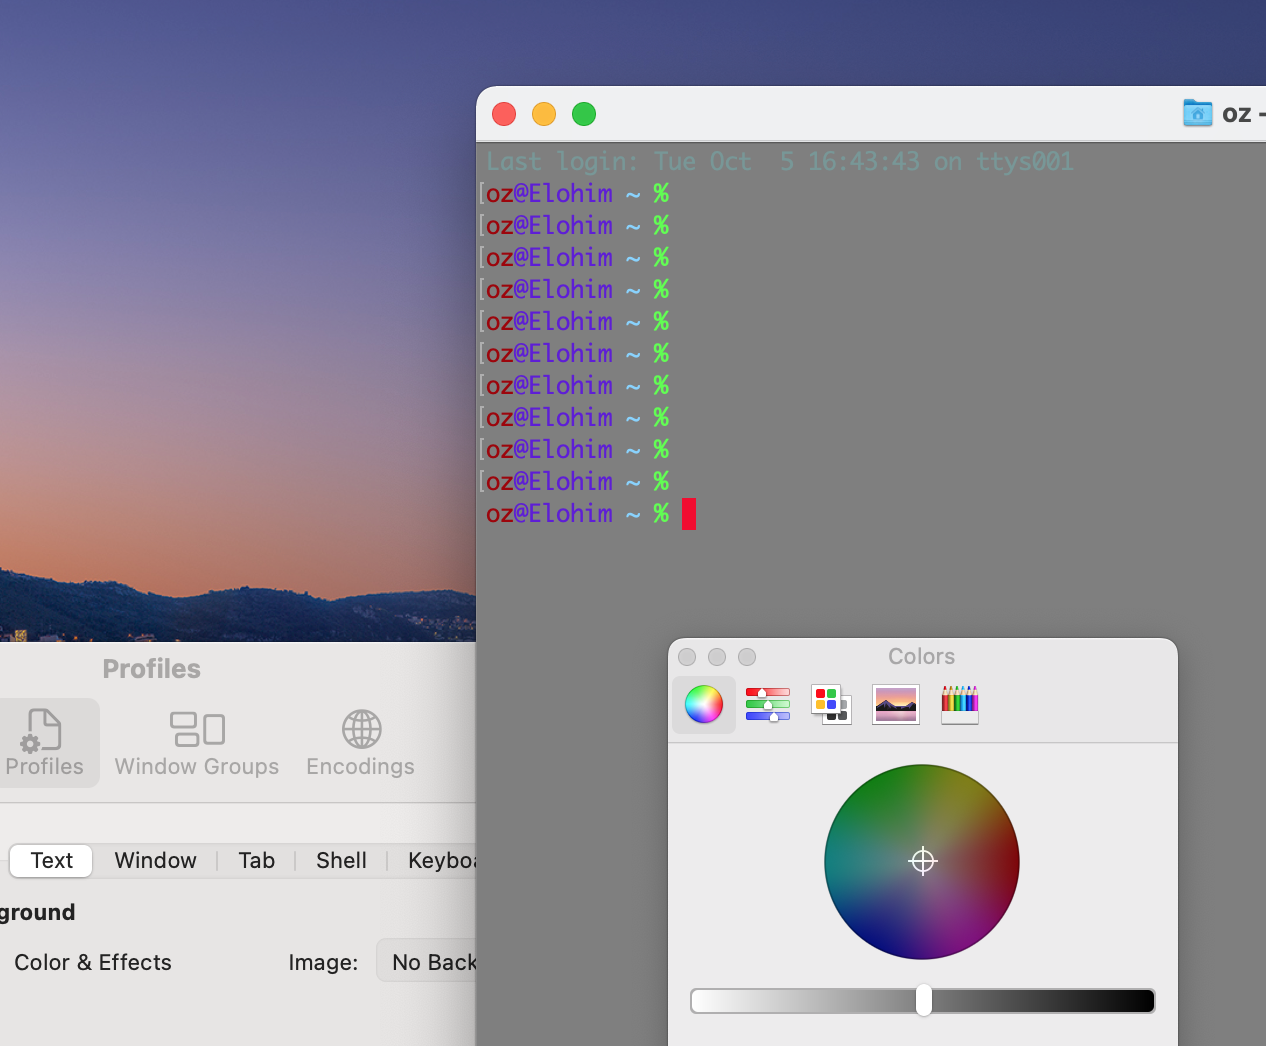Click the 'Last login' line in Terminal
Viewport: 1266px width, 1046px height.
[780, 161]
